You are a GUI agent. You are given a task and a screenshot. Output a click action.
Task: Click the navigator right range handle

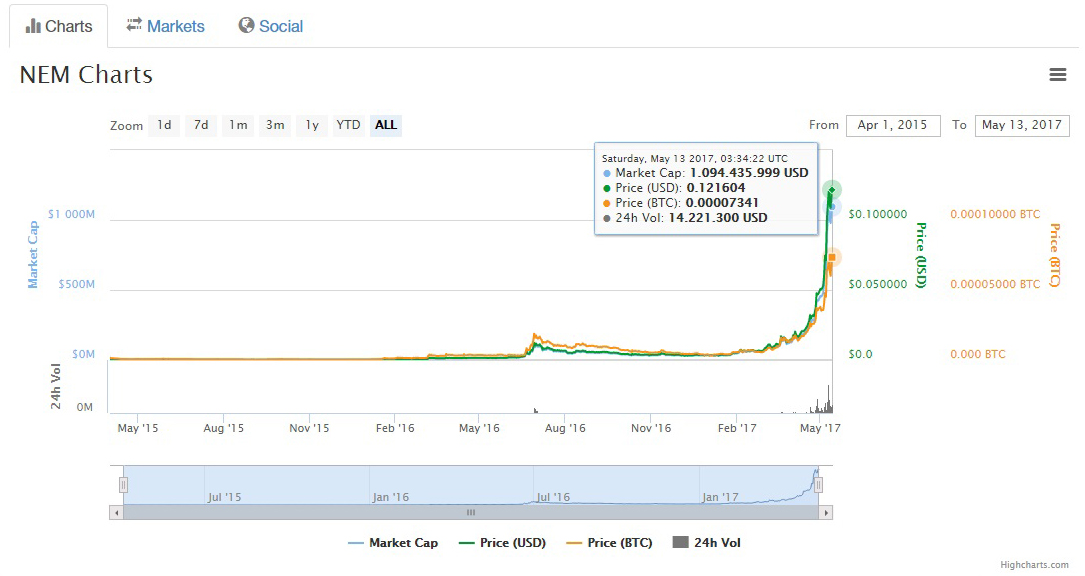819,485
